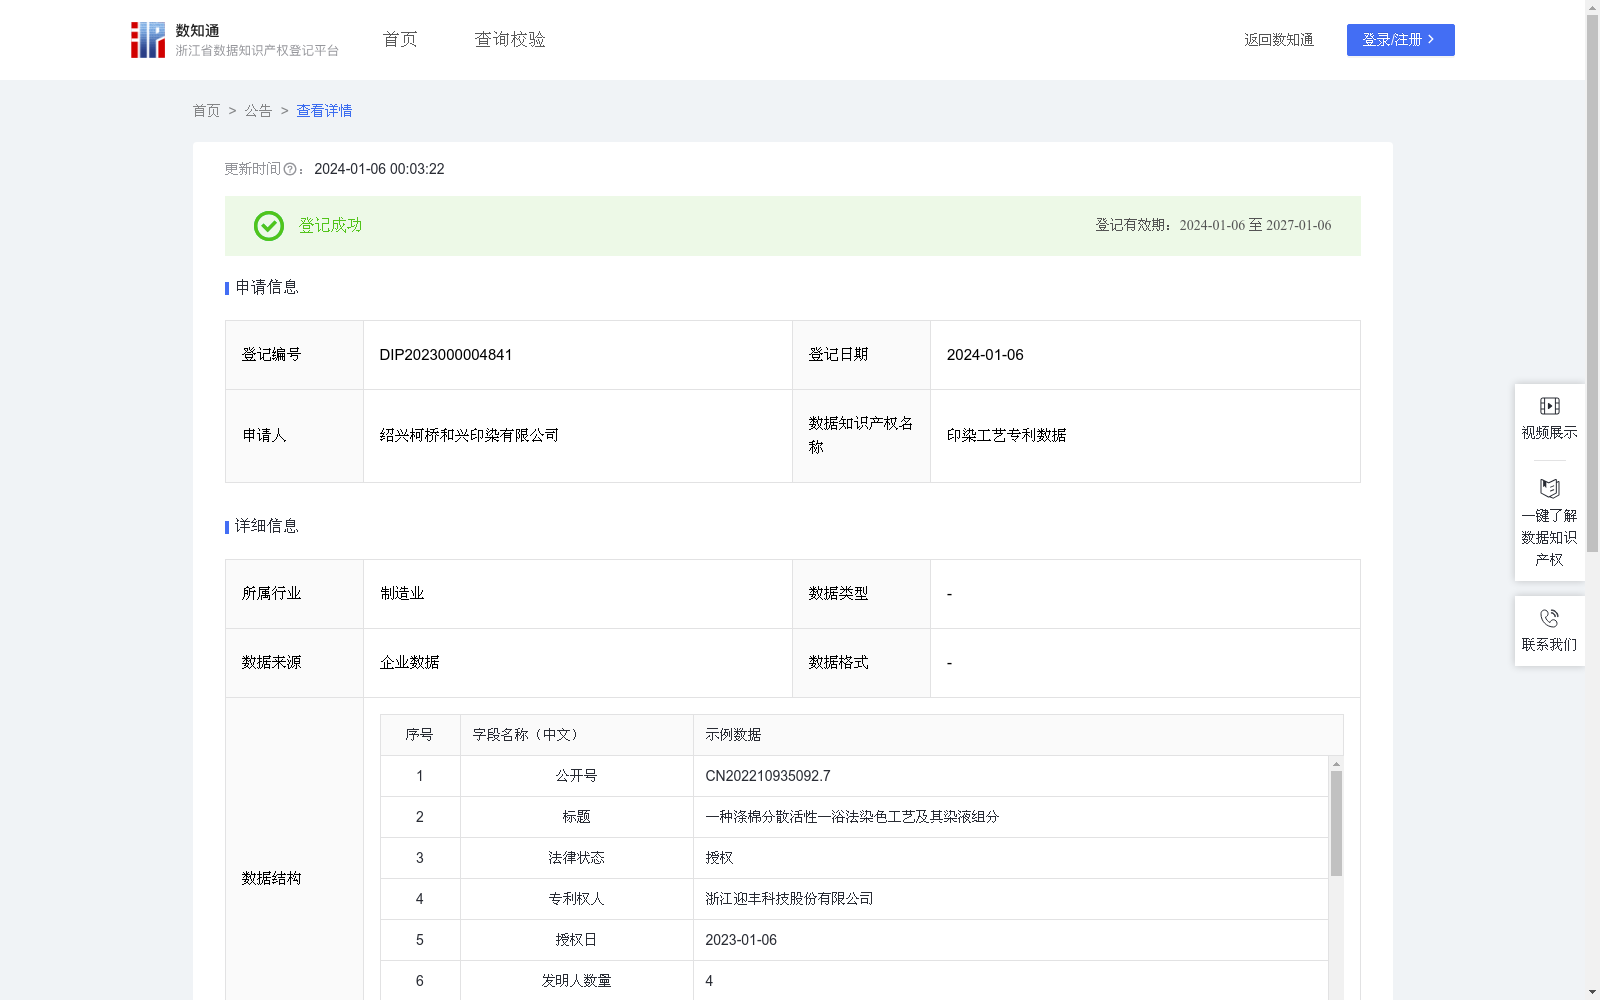This screenshot has width=1600, height=1000.
Task: Open the 一键了解数据知识产权 book icon
Action: 1550,488
